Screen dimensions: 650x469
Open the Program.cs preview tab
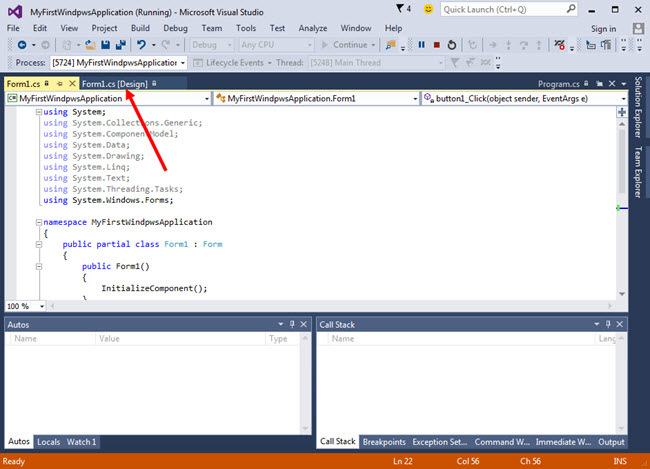coord(558,84)
